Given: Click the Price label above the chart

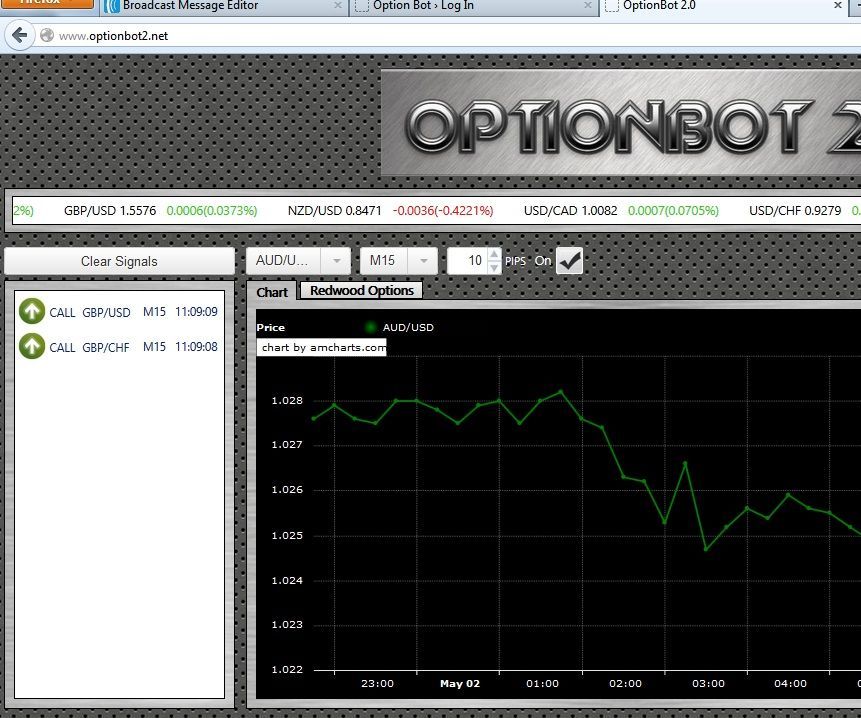Looking at the screenshot, I should pos(271,327).
